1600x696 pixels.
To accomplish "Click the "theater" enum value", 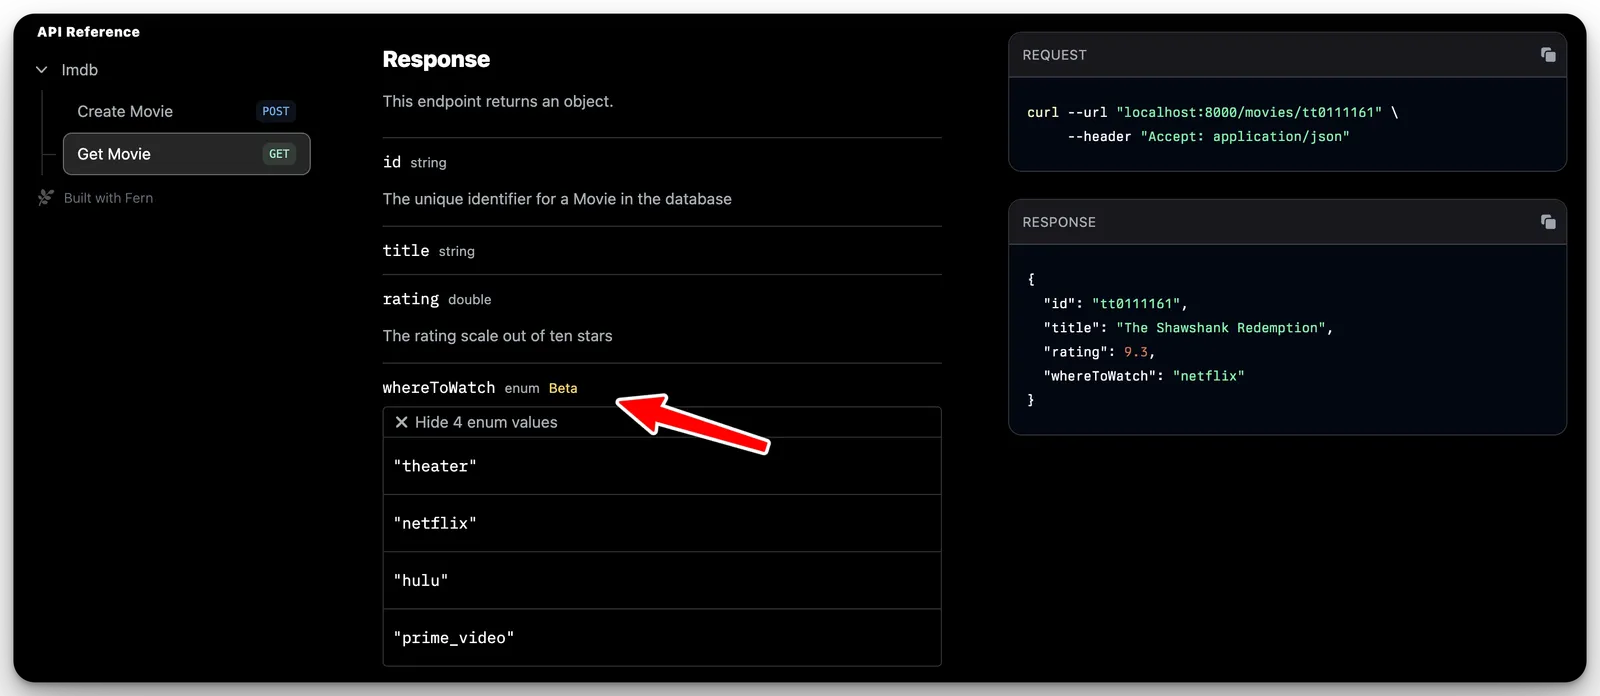I will coord(435,466).
